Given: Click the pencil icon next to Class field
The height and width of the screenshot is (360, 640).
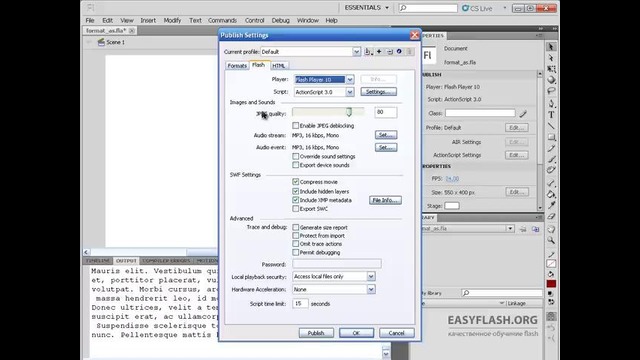Looking at the screenshot, I should 523,113.
